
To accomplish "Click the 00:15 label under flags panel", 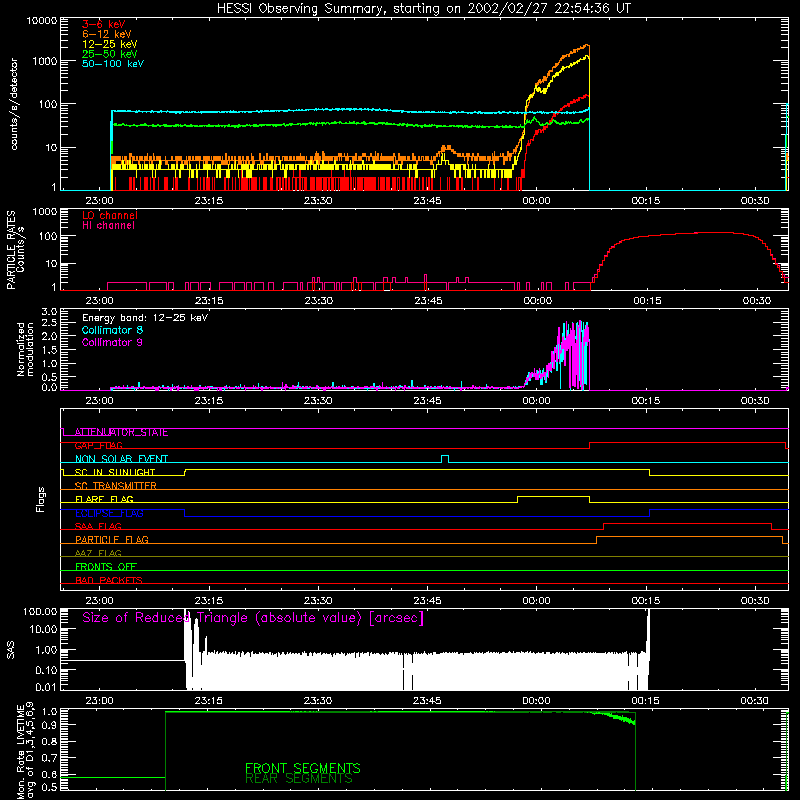I will point(646,601).
